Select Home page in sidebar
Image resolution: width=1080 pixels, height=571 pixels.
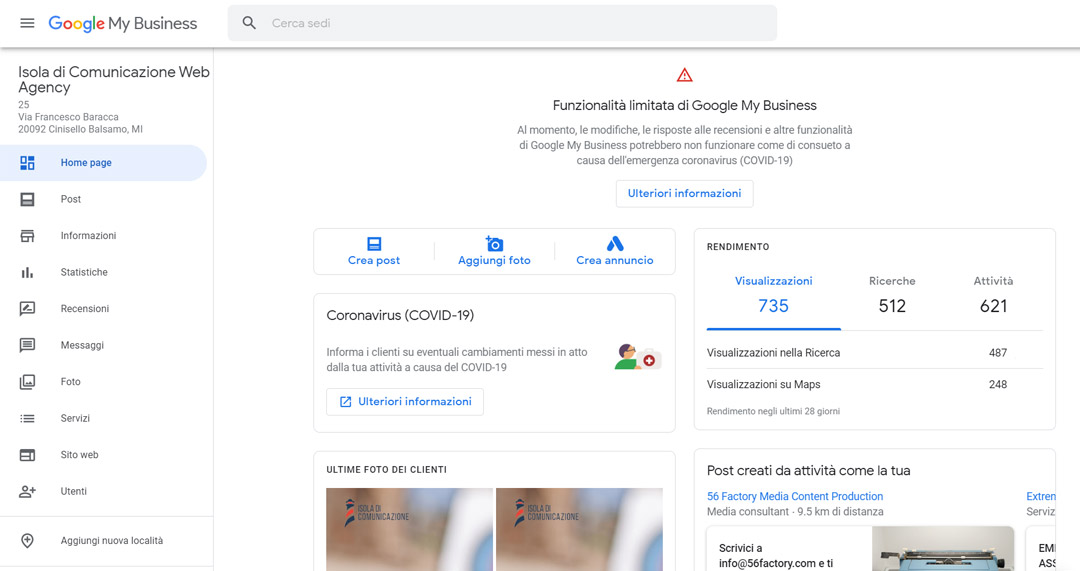pyautogui.click(x=103, y=163)
